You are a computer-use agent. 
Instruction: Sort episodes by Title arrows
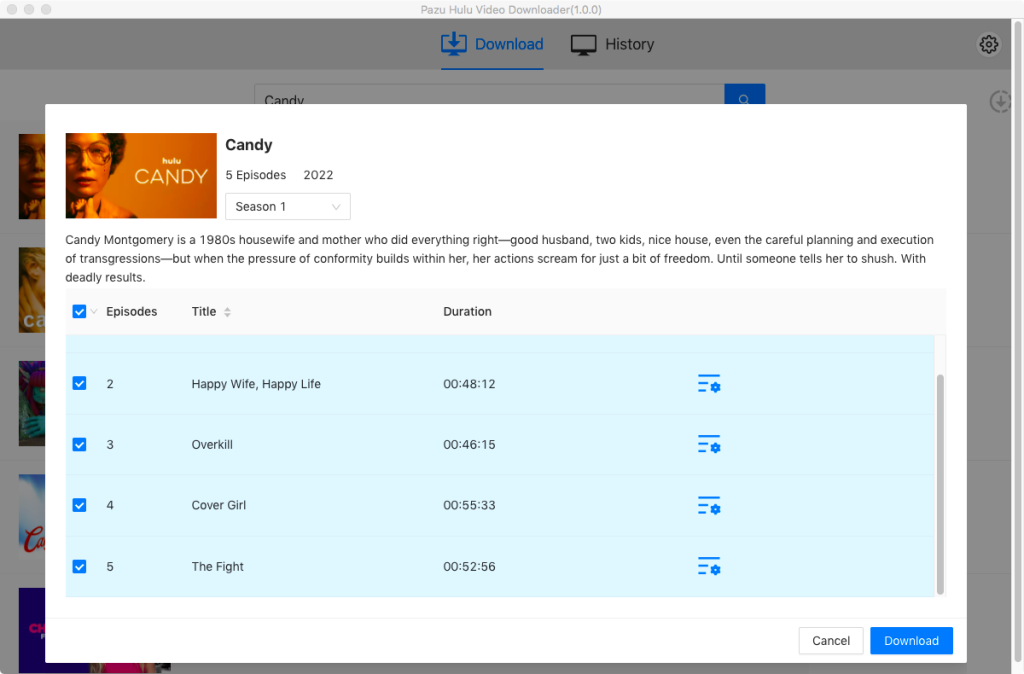pos(227,312)
